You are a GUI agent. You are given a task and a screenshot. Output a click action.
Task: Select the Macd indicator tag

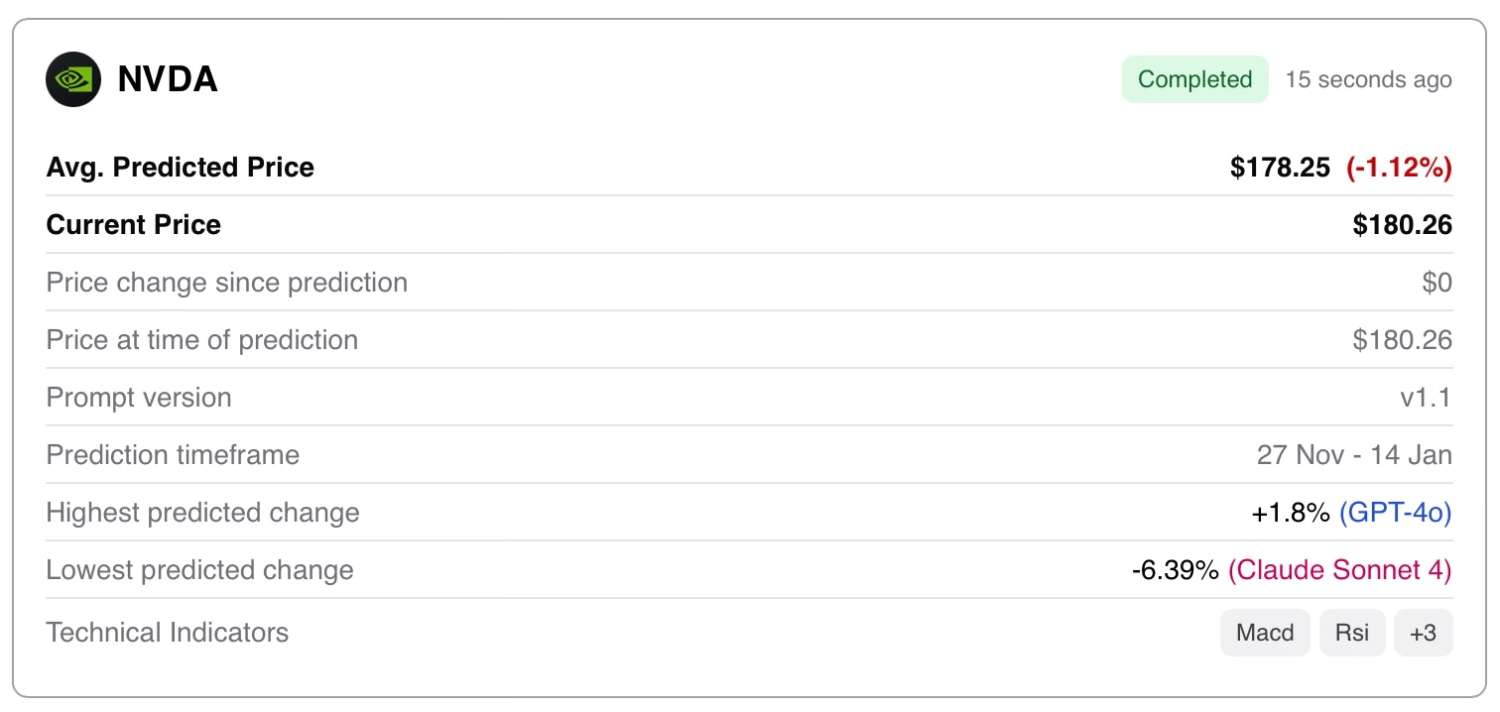pos(1264,633)
